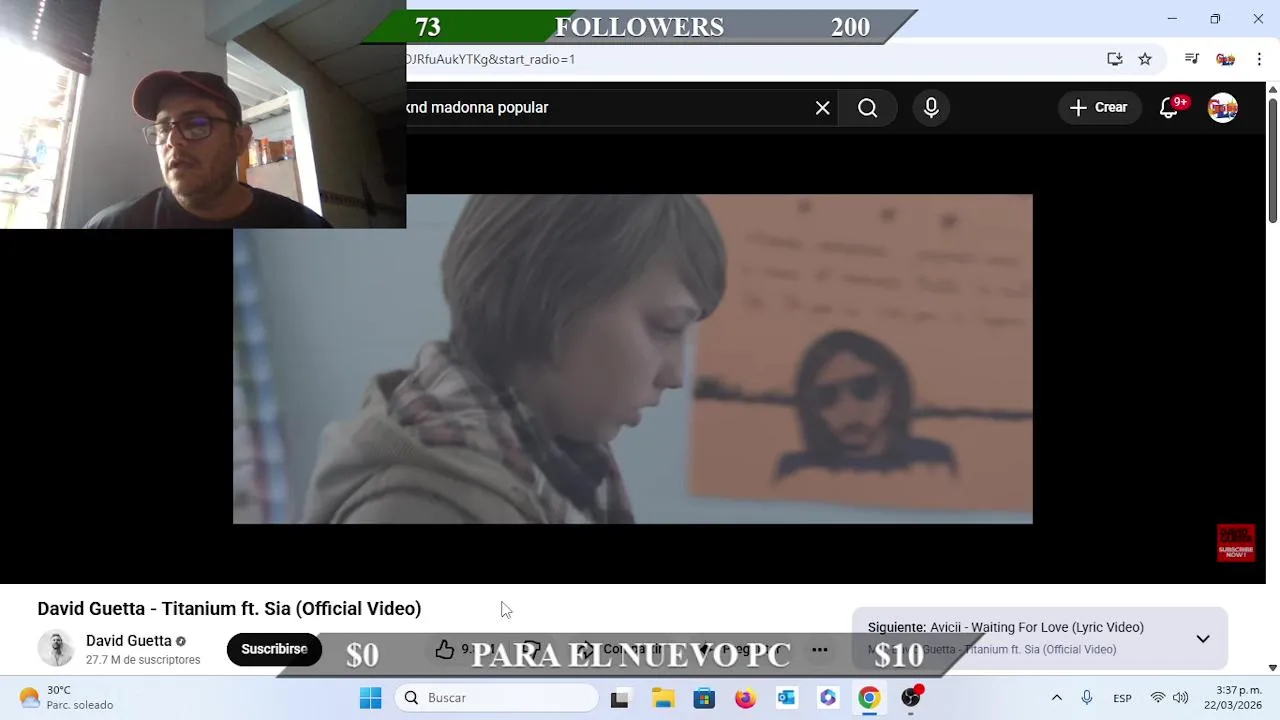Bookmark this page with the star icon
Image resolution: width=1280 pixels, height=720 pixels.
tap(1145, 59)
